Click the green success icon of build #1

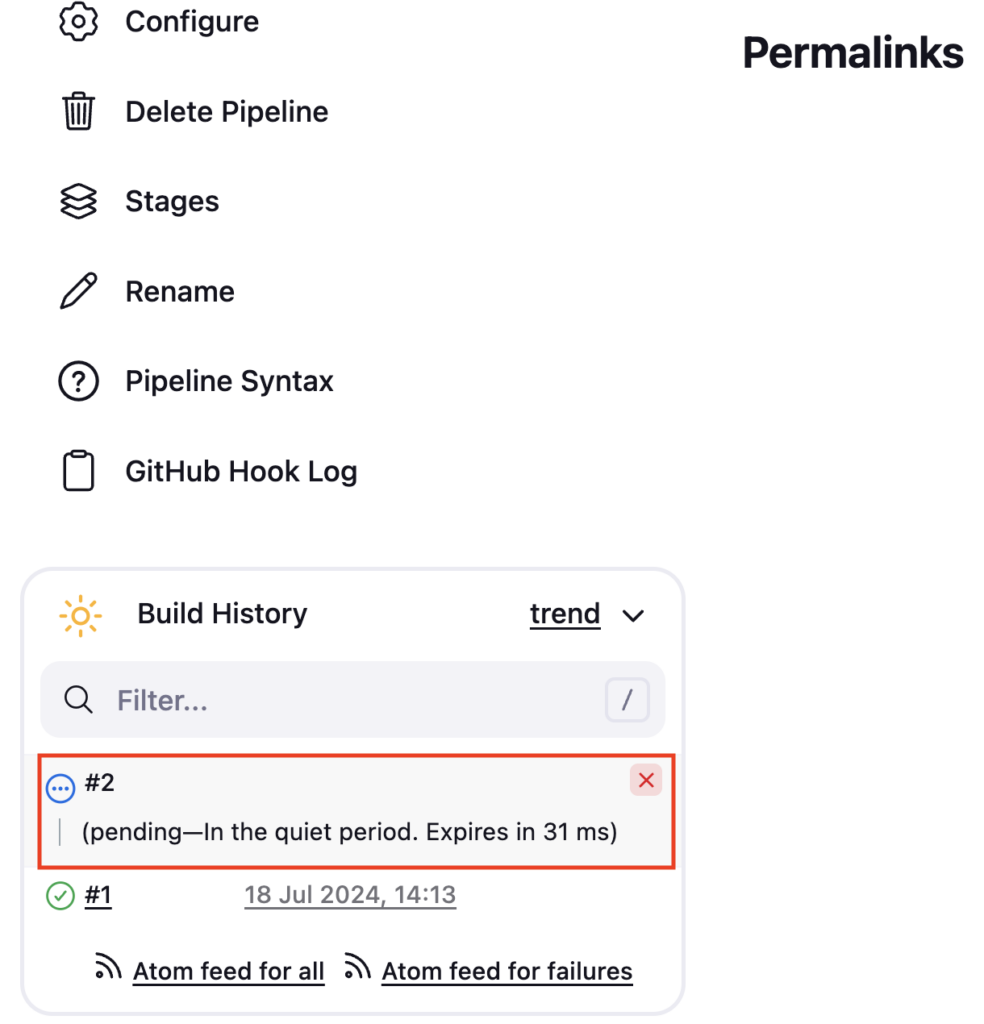[60, 895]
